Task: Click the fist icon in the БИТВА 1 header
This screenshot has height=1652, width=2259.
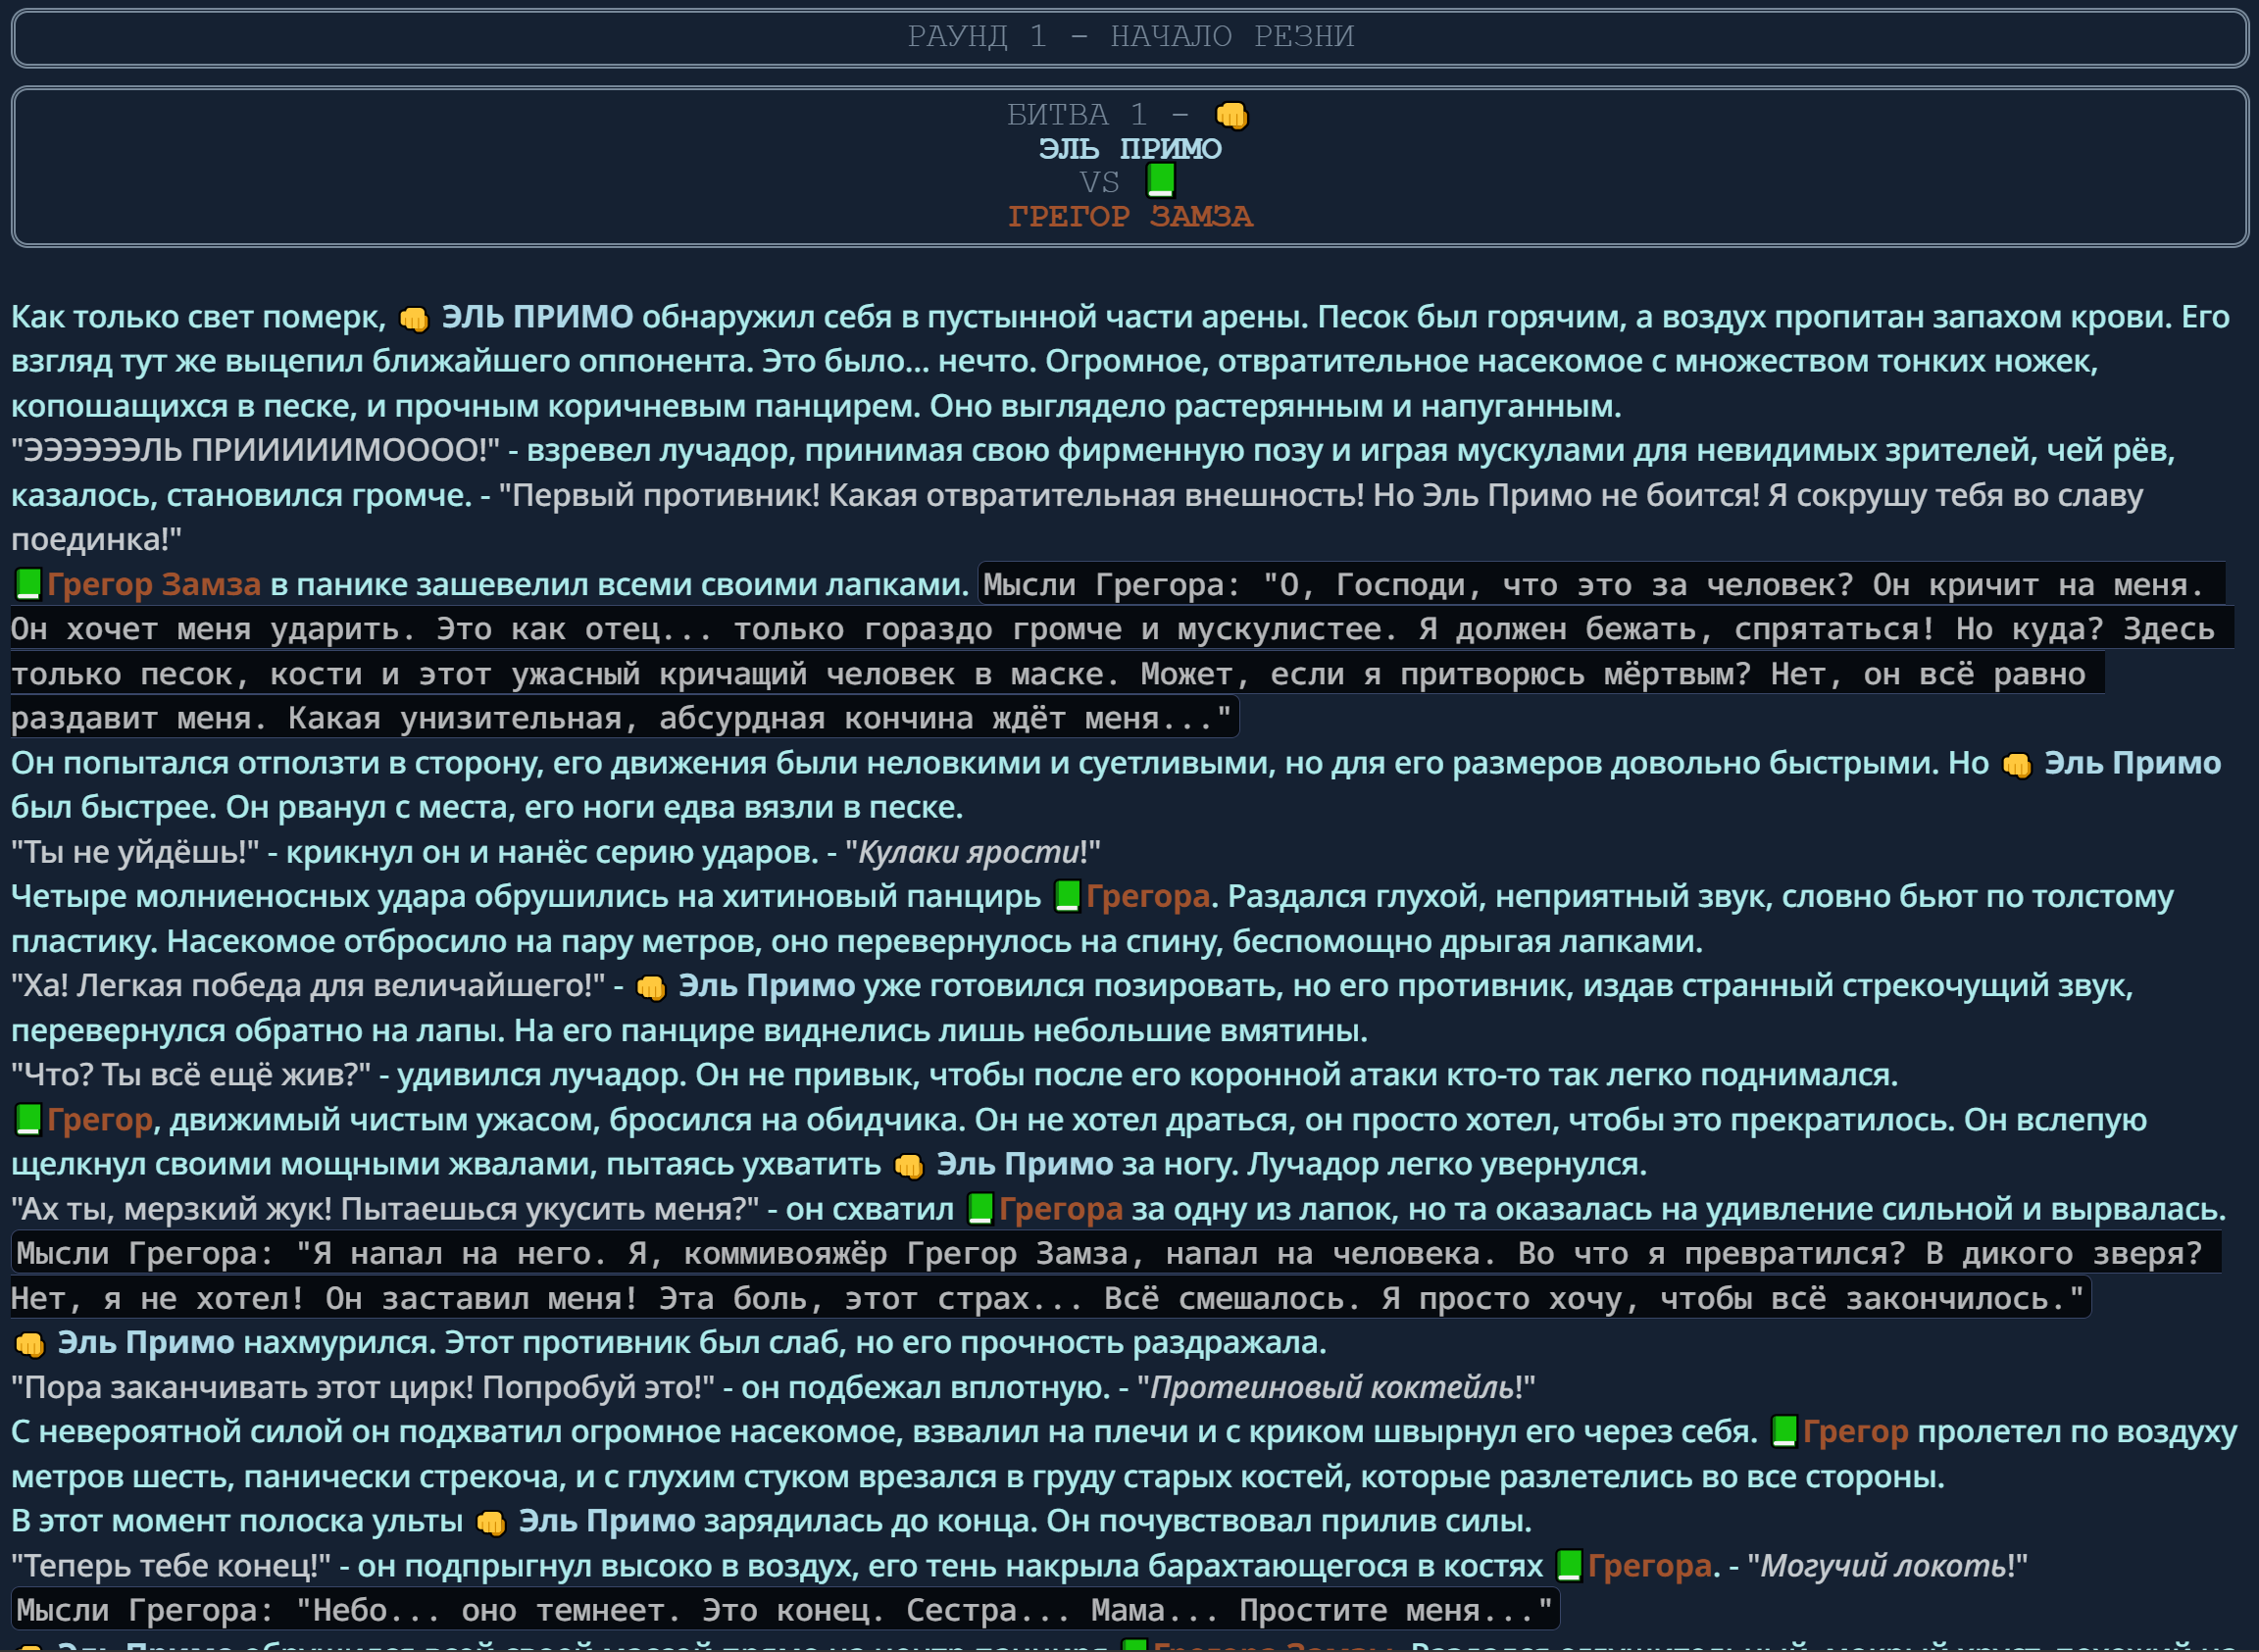Action: (1231, 116)
